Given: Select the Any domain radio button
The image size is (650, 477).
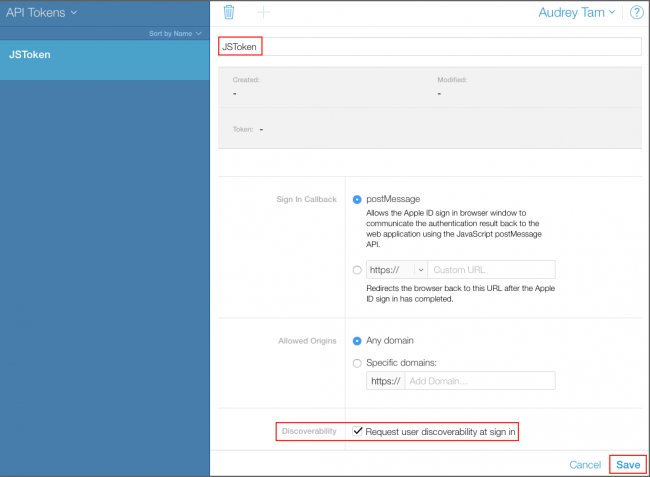Looking at the screenshot, I should click(x=357, y=341).
